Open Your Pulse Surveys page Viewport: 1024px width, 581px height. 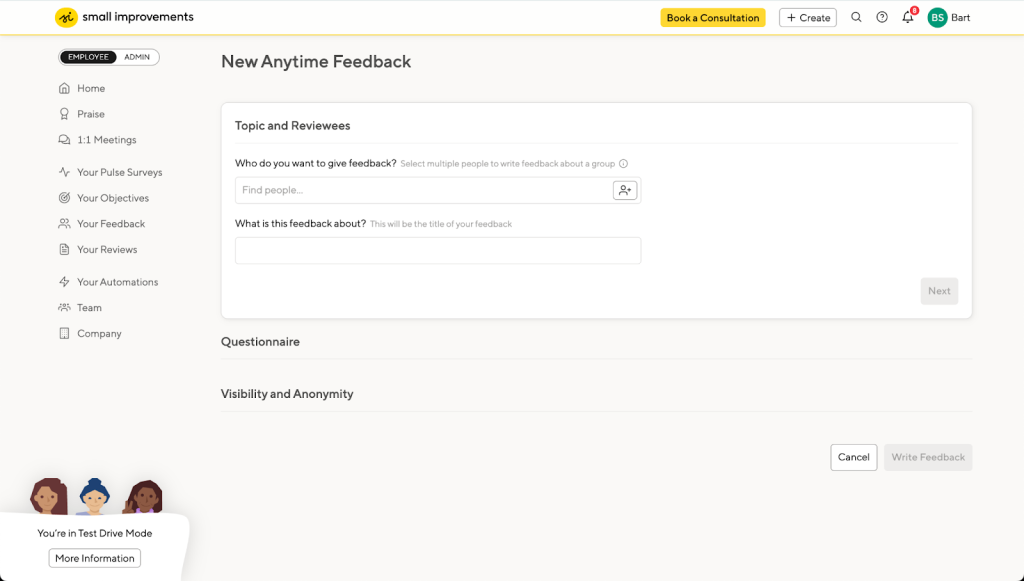[x=119, y=172]
